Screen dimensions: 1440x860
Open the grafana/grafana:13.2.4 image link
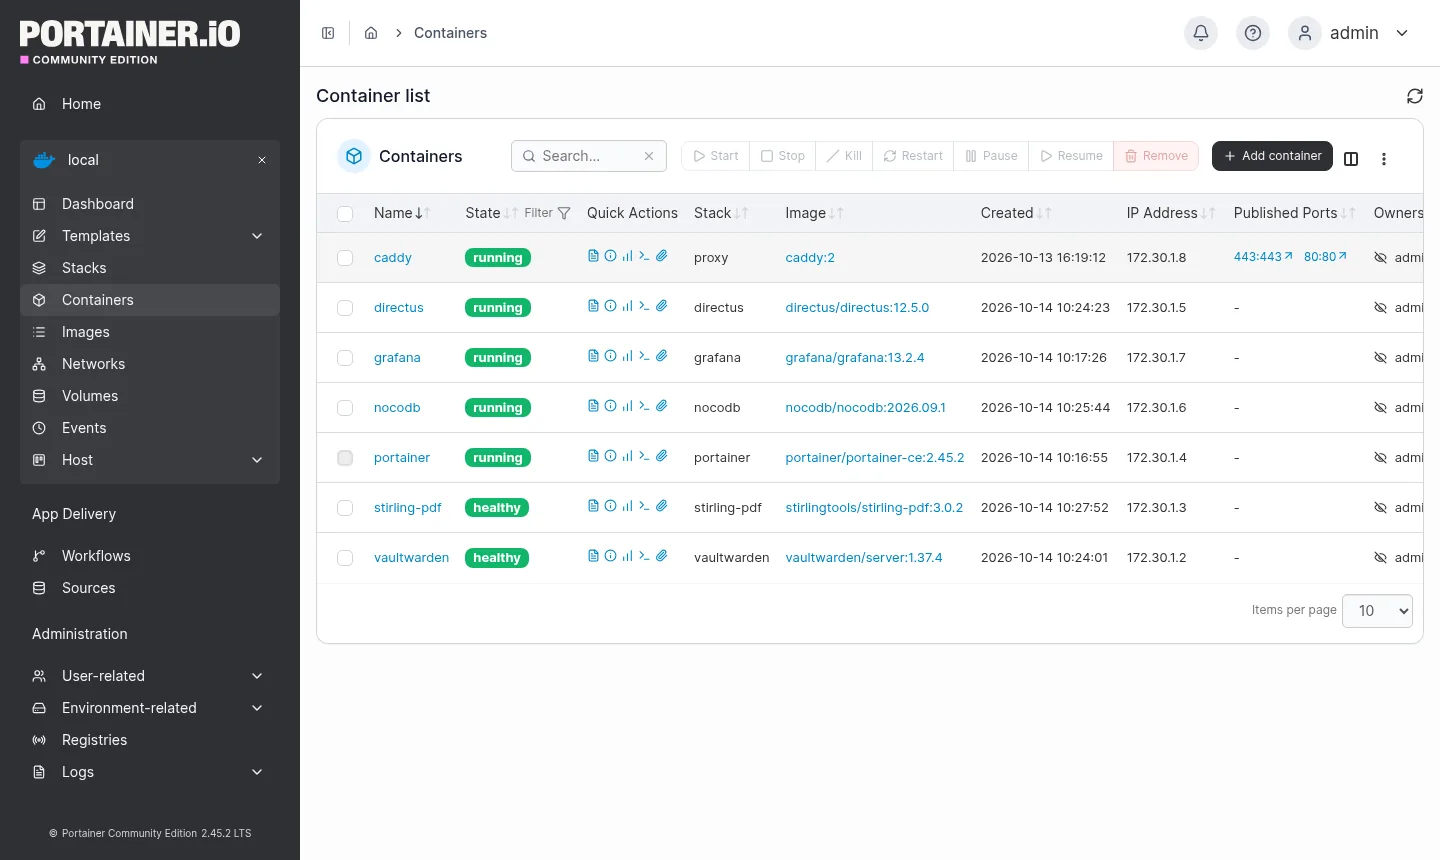pyautogui.click(x=855, y=358)
